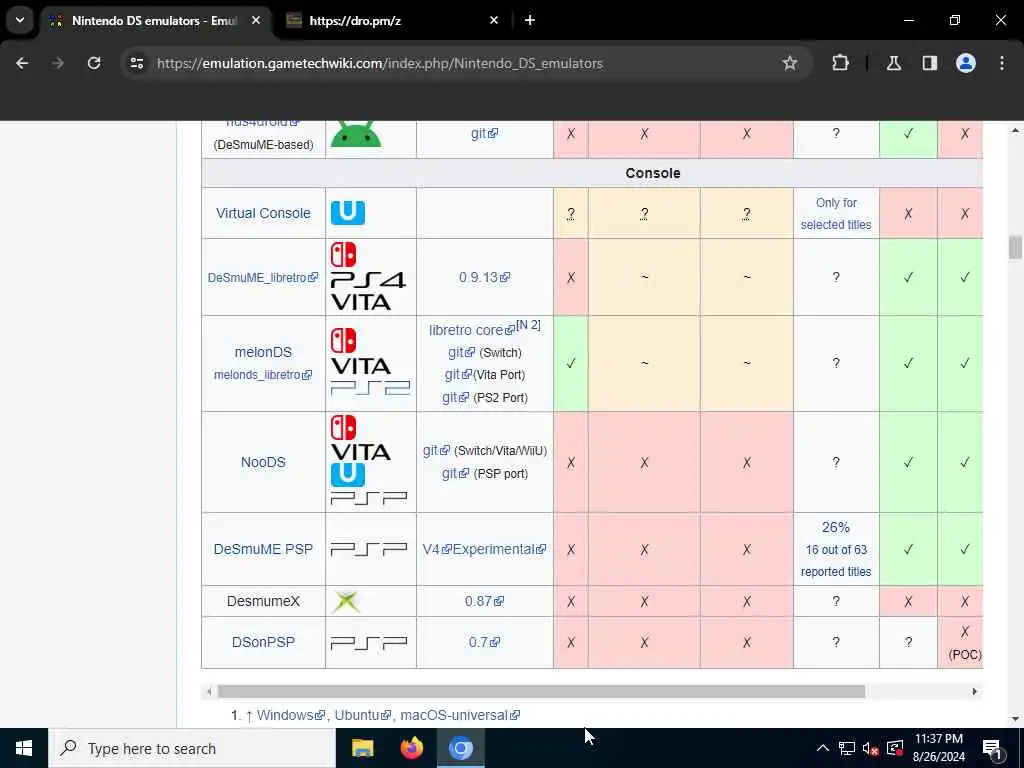Open the Windows footnote link
The image size is (1024, 768).
pyautogui.click(x=291, y=716)
